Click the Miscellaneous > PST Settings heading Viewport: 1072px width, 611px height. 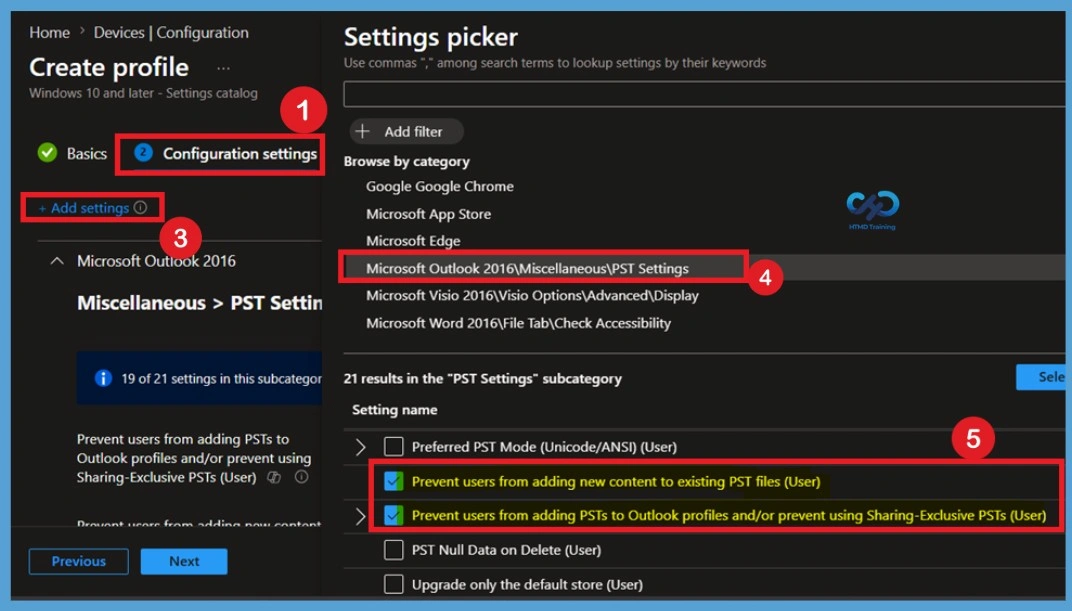click(x=199, y=303)
